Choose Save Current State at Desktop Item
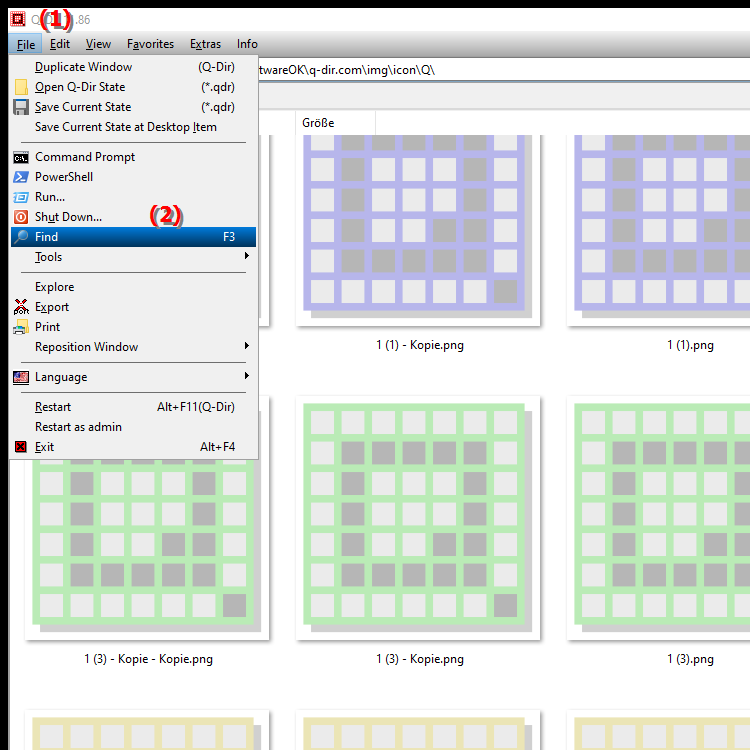 click(133, 127)
